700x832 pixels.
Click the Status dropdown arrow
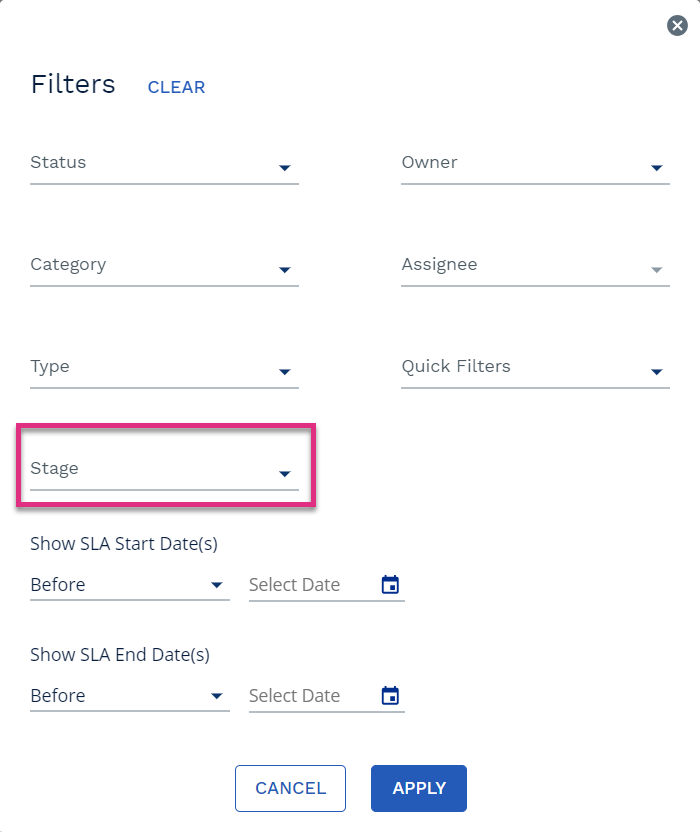coord(285,168)
